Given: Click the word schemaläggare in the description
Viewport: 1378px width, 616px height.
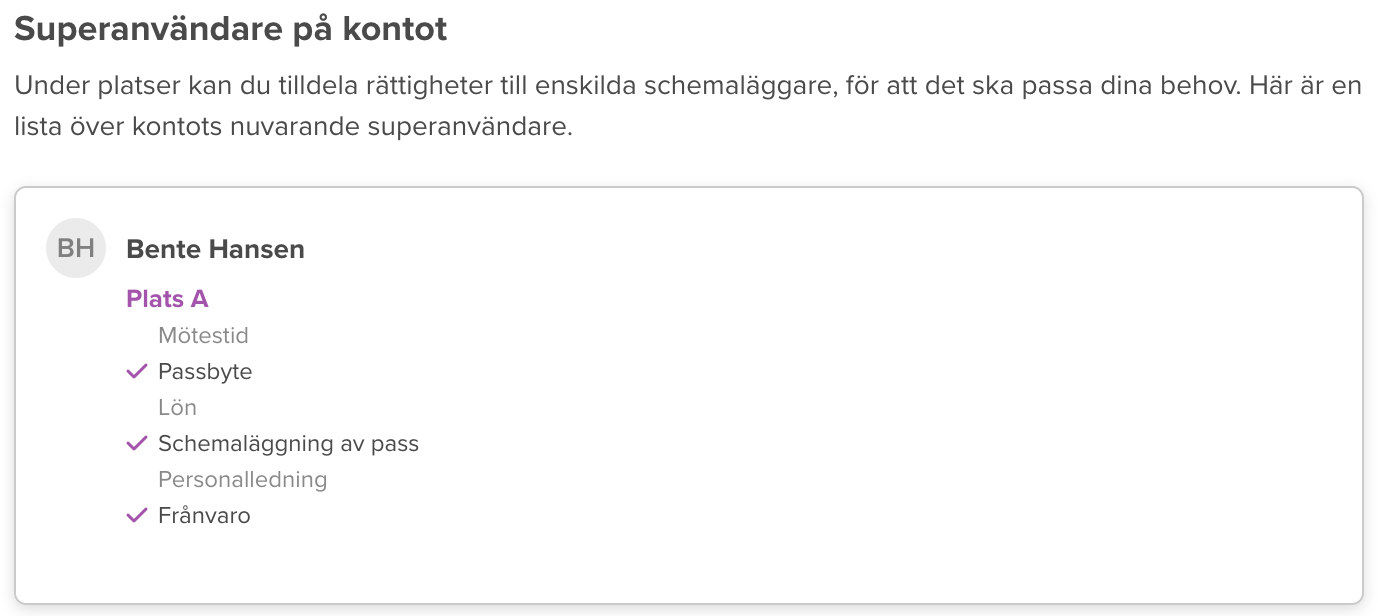Looking at the screenshot, I should coord(738,86).
